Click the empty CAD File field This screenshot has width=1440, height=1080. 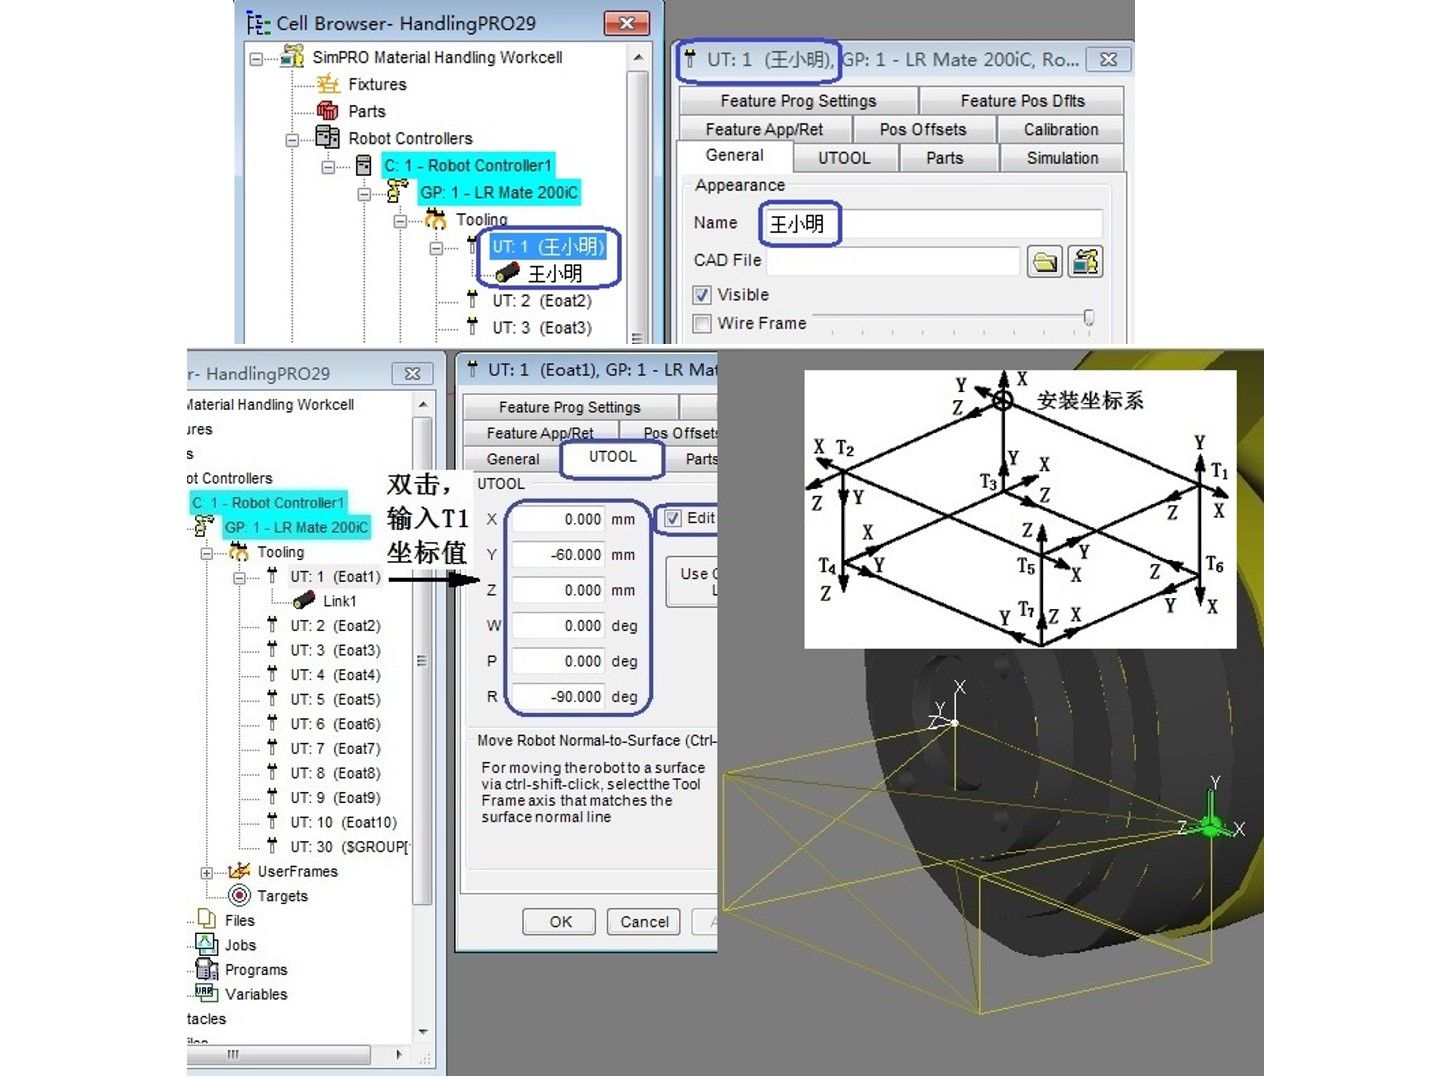point(893,261)
